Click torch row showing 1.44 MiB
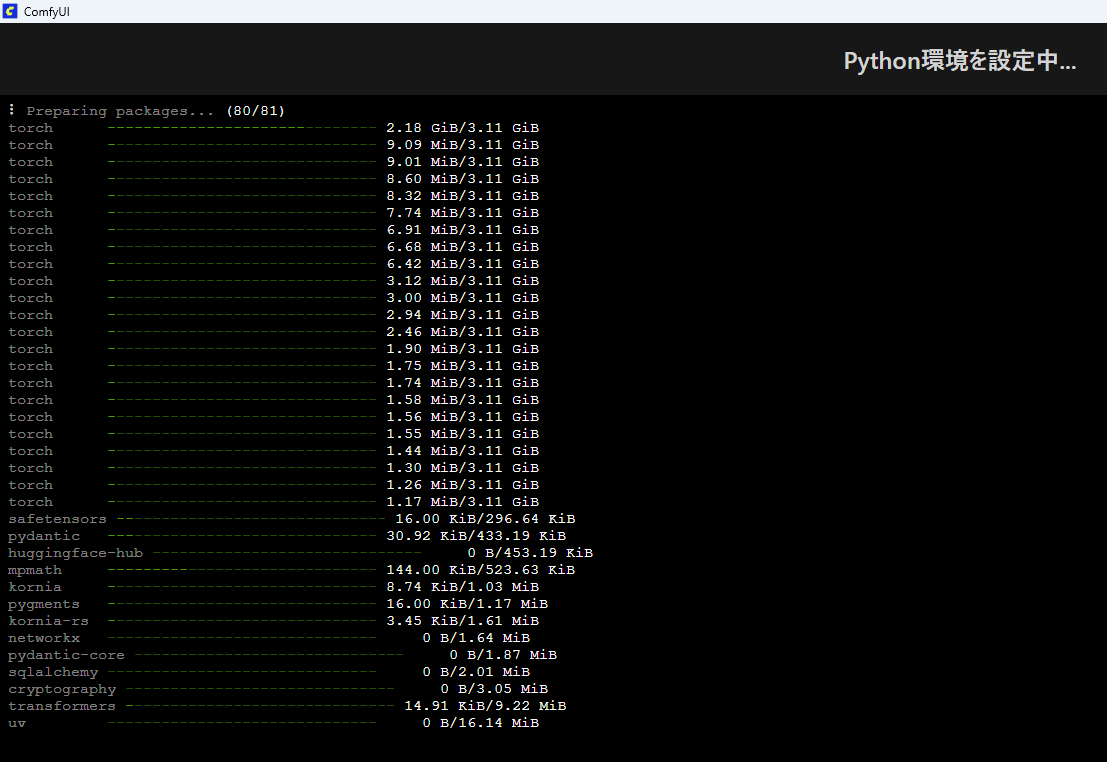Image resolution: width=1107 pixels, height=762 pixels. (273, 451)
